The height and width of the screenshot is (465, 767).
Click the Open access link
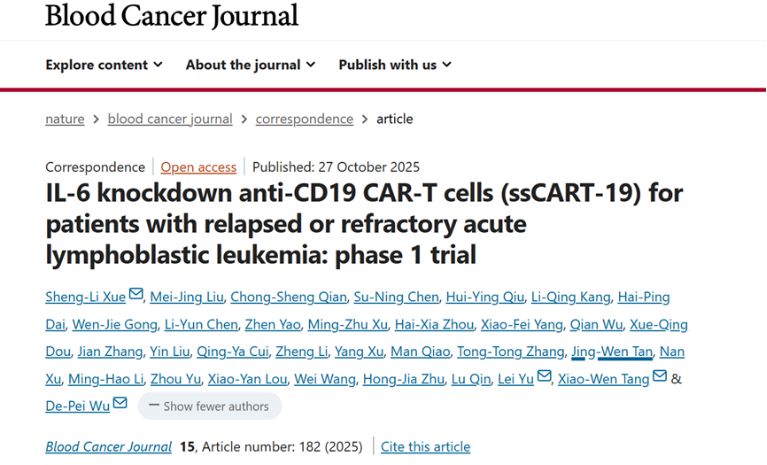pyautogui.click(x=199, y=167)
